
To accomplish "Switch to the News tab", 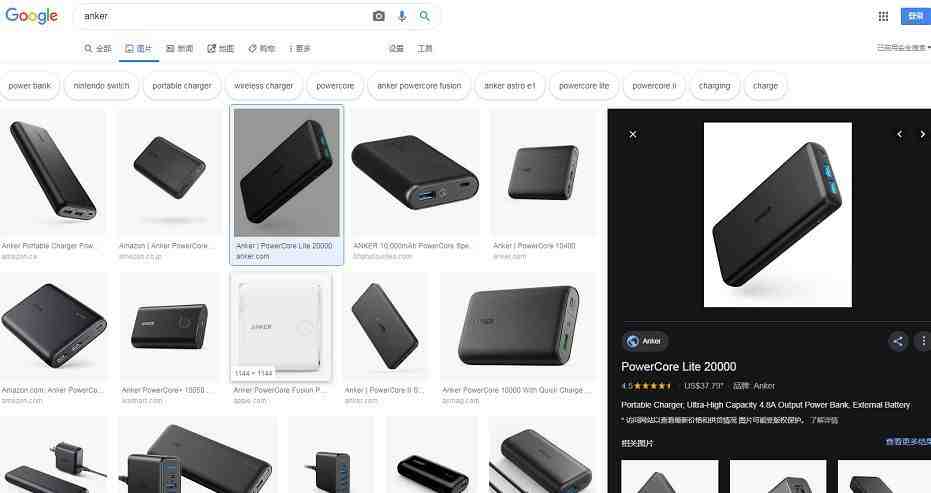I will point(179,49).
